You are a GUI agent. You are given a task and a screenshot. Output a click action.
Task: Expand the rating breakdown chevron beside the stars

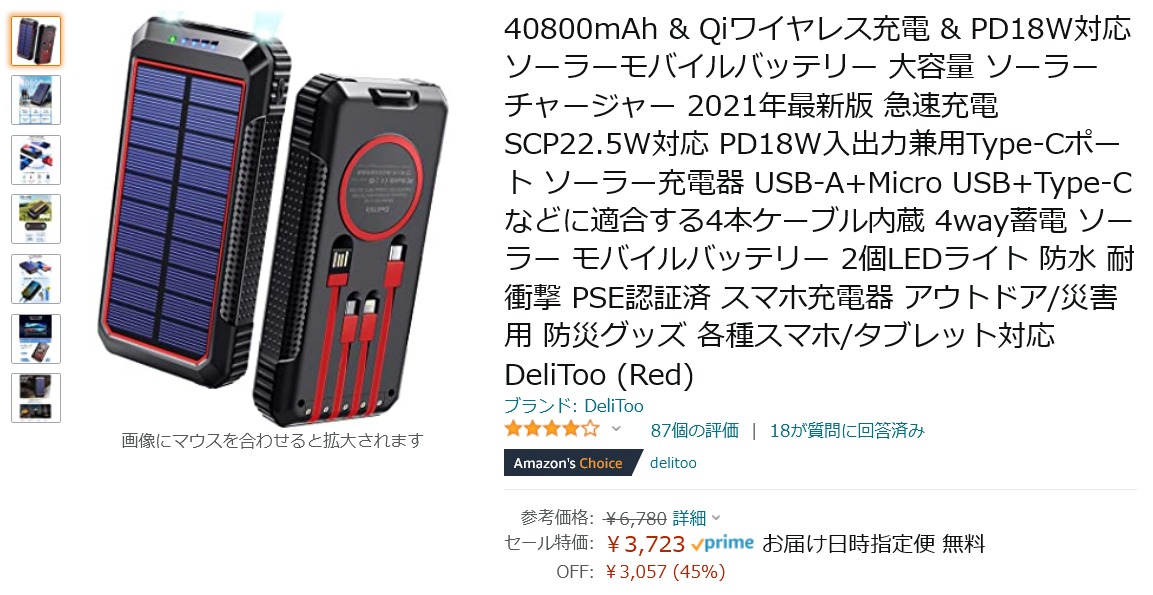pos(616,430)
